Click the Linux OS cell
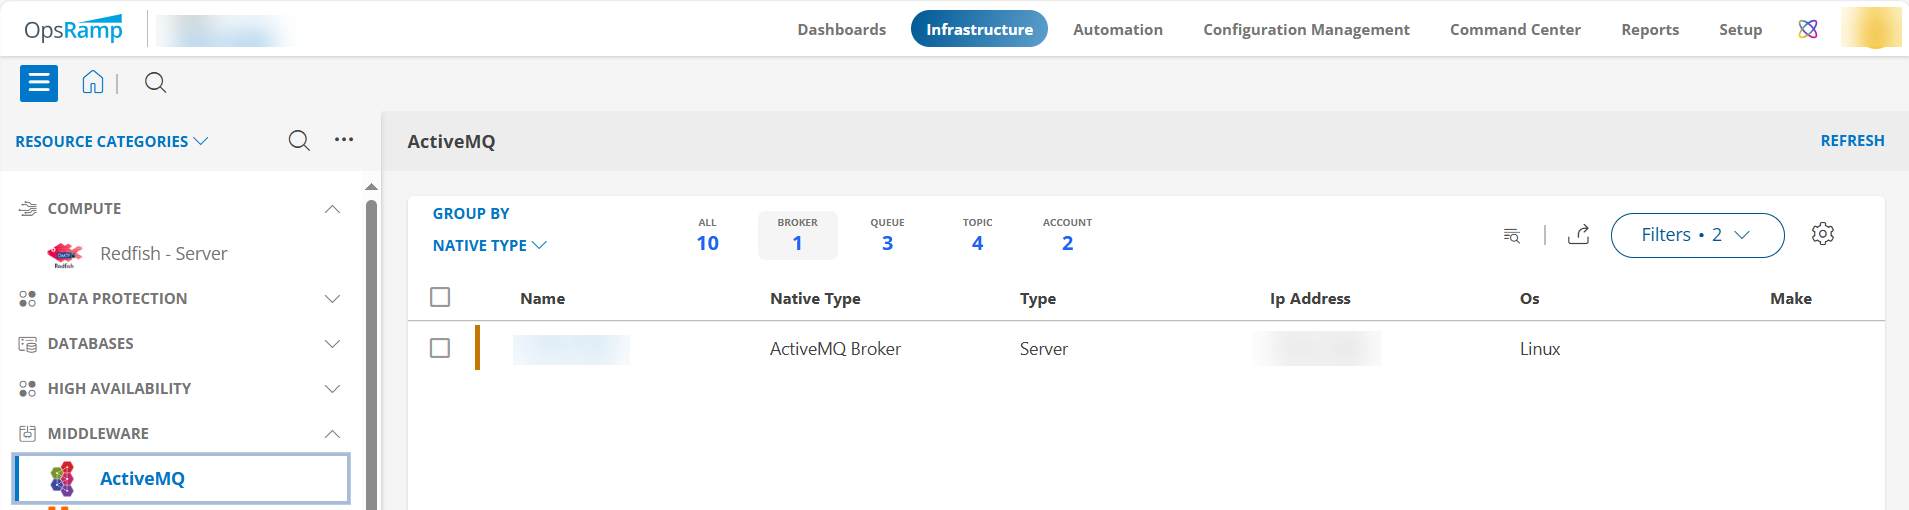The image size is (1909, 510). 1540,349
